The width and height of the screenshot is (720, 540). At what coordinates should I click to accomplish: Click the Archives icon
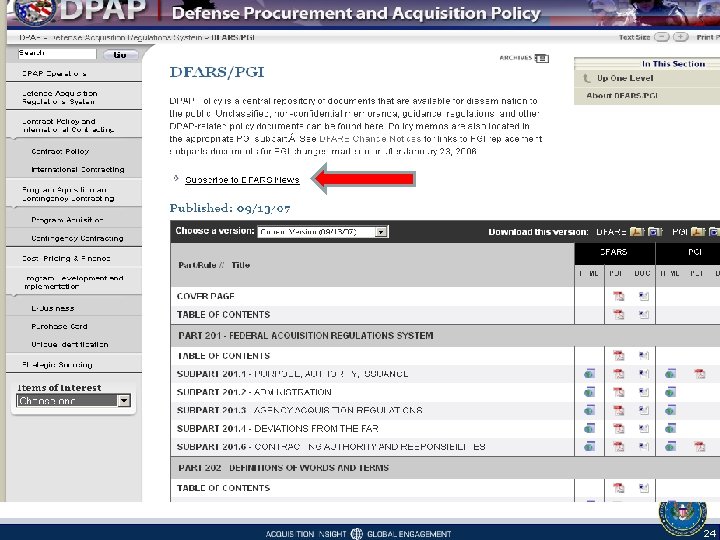[542, 58]
